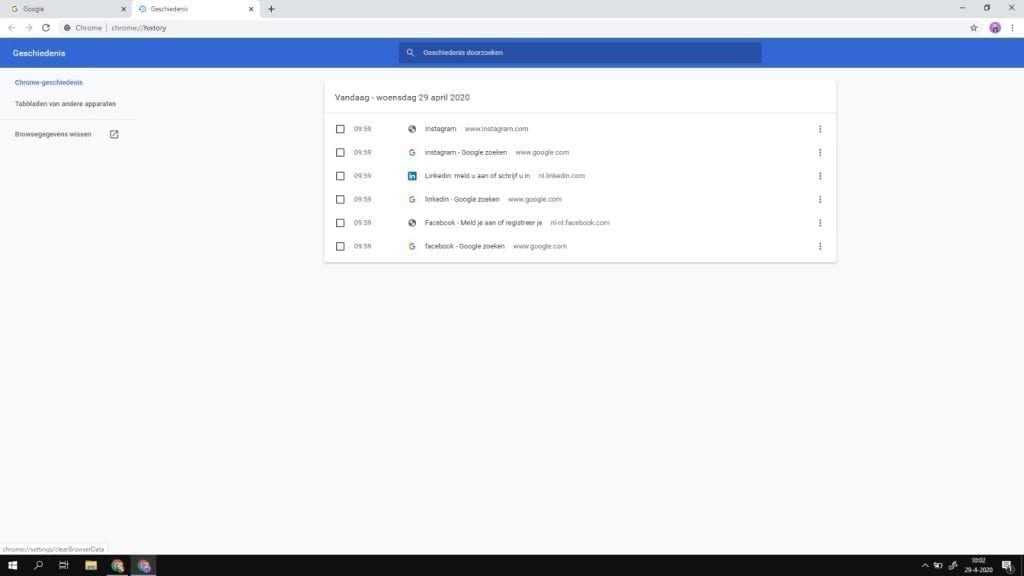Open more actions for 'instagram - Google zoeken'
The width and height of the screenshot is (1024, 576).
coord(820,153)
